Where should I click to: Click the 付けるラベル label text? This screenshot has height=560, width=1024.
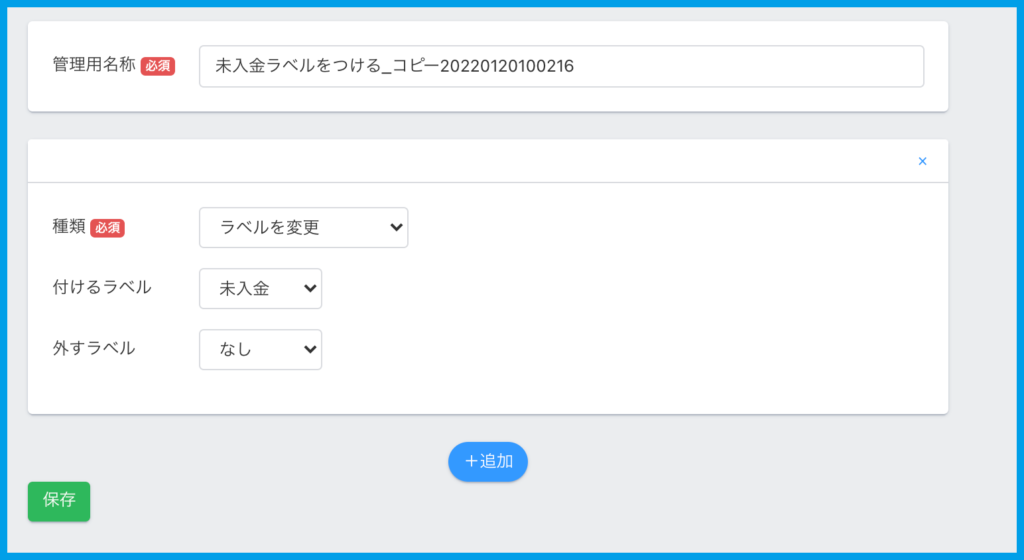tap(102, 288)
